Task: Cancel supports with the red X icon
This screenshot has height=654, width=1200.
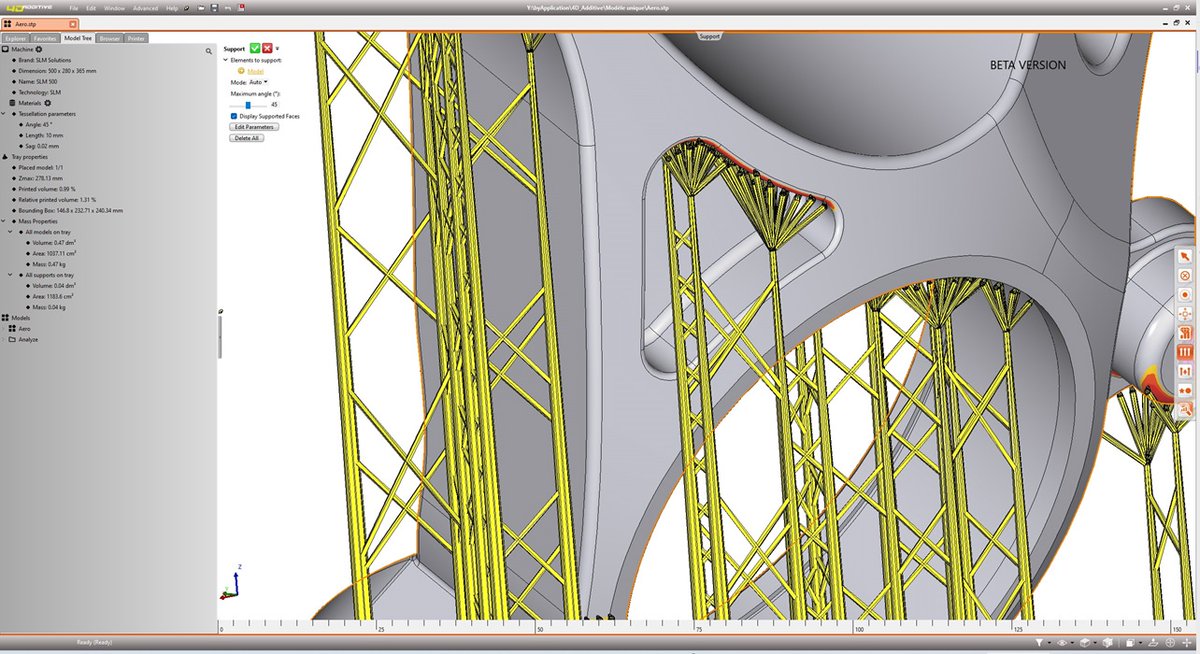Action: tap(266, 48)
